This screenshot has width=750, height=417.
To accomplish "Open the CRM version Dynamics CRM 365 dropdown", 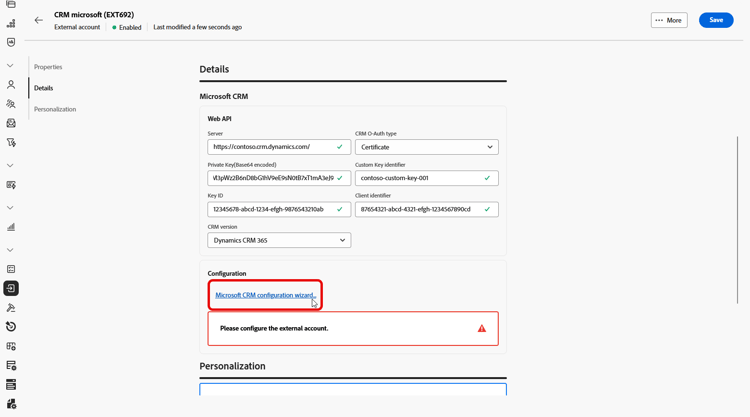I will (279, 240).
